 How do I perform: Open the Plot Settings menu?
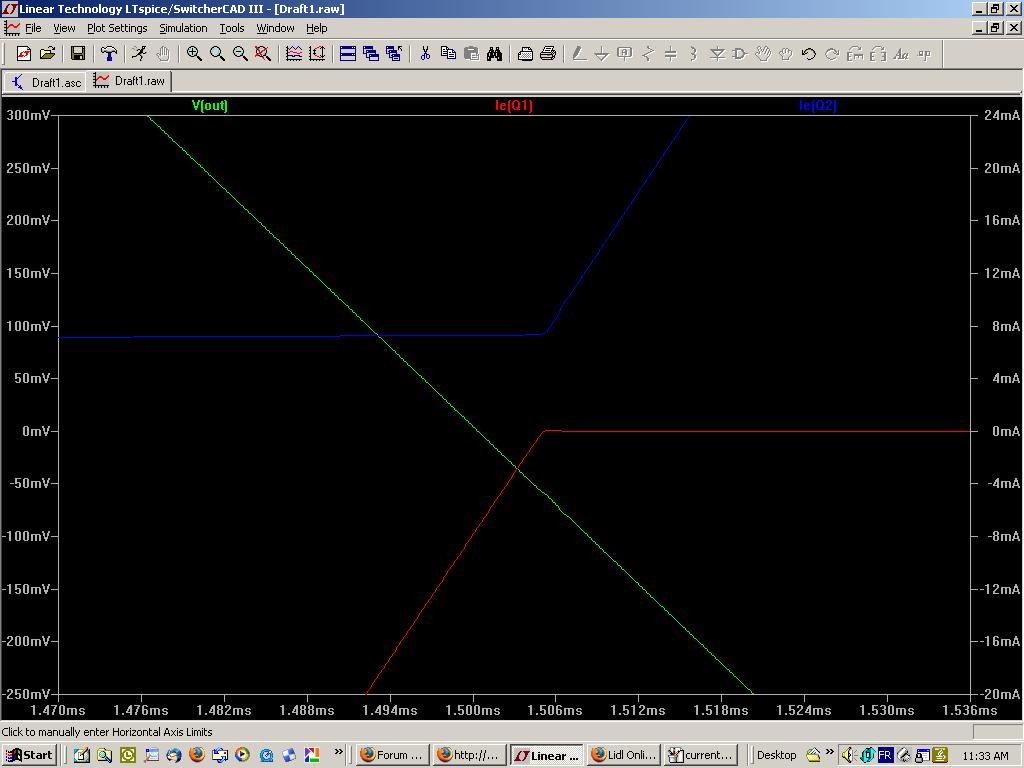click(x=117, y=28)
